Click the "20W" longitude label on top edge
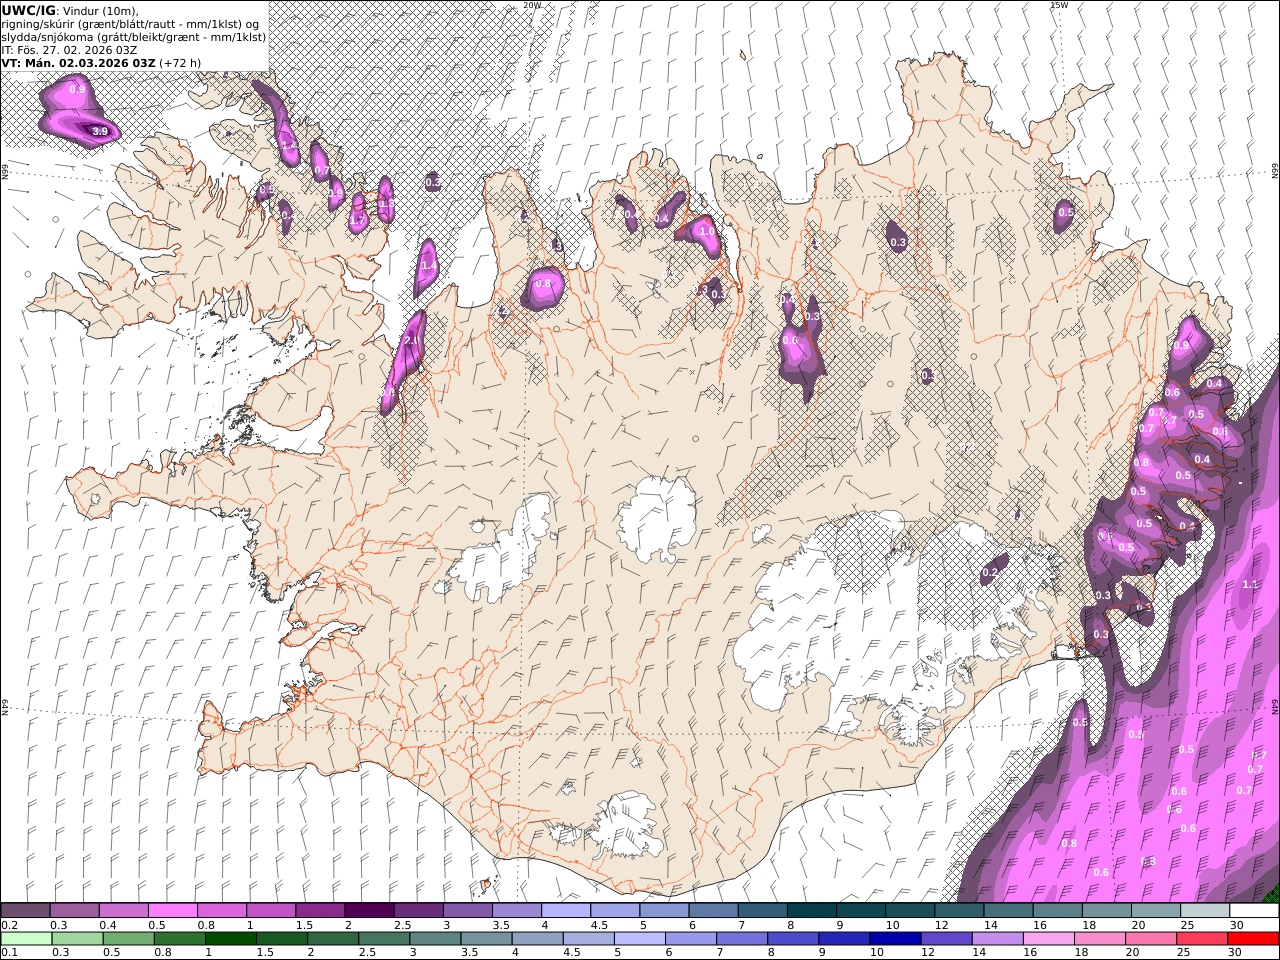Viewport: 1280px width, 960px height. tap(532, 5)
